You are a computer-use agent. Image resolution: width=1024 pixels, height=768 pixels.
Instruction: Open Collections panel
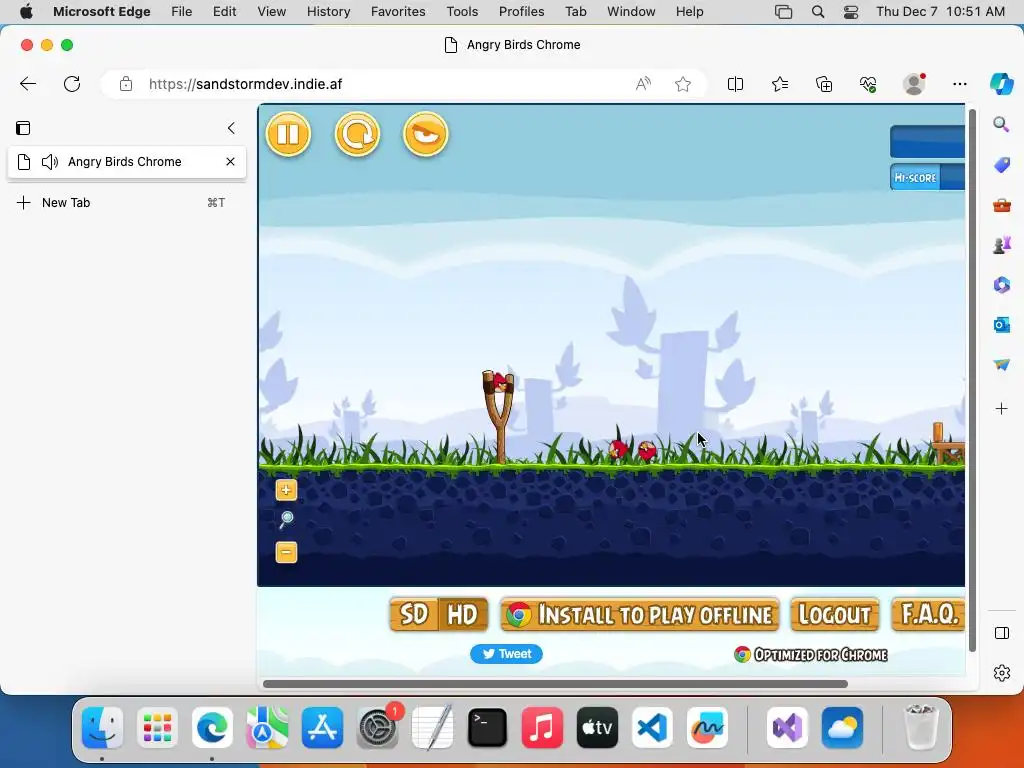[x=824, y=84]
